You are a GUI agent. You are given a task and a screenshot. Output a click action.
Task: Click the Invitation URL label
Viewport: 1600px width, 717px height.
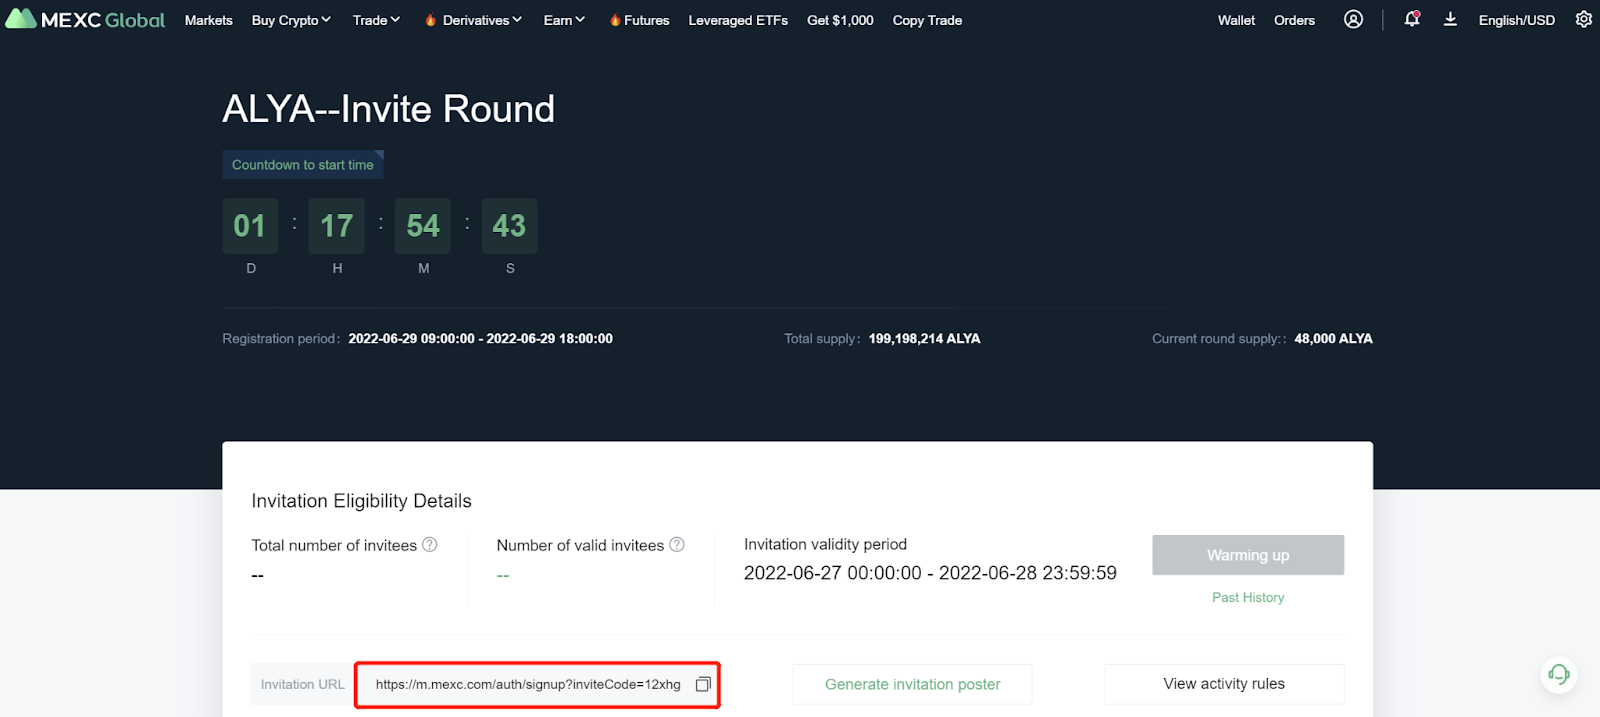(302, 684)
